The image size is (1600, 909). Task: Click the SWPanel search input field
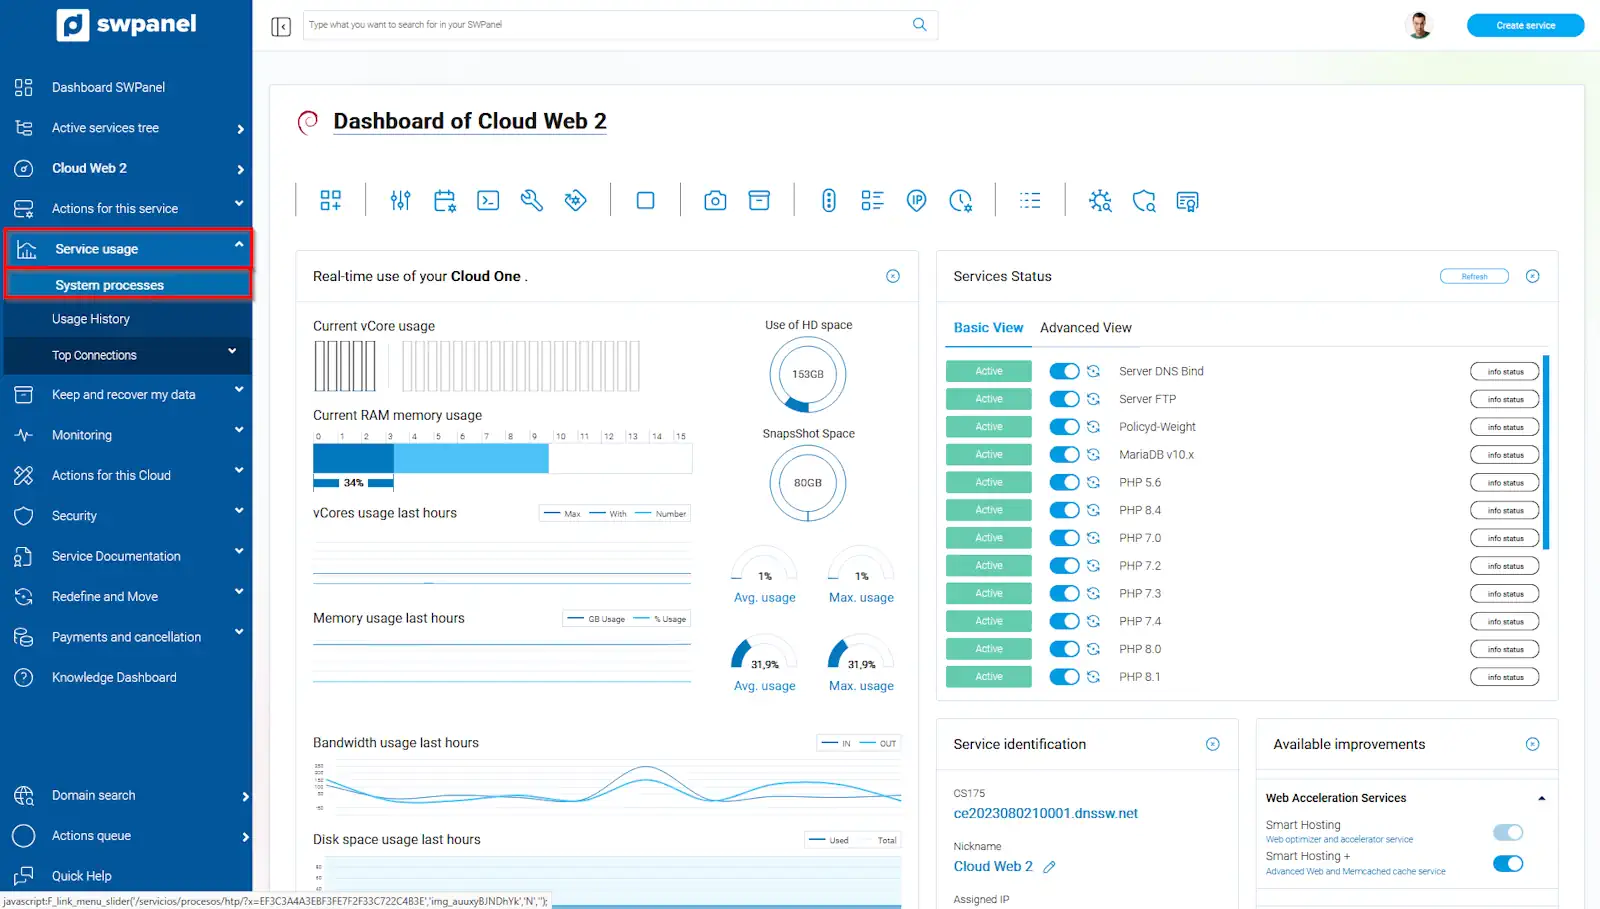click(x=620, y=25)
